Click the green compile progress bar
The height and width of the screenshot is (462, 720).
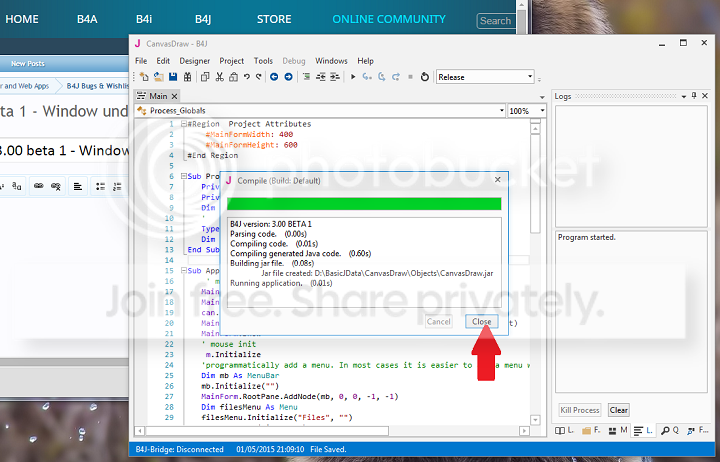click(364, 204)
